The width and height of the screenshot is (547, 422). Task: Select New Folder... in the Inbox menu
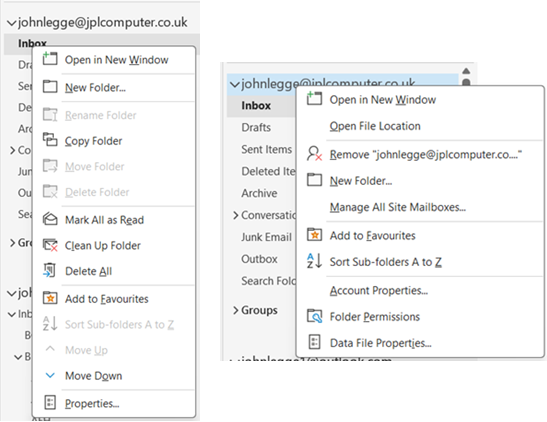(x=114, y=87)
